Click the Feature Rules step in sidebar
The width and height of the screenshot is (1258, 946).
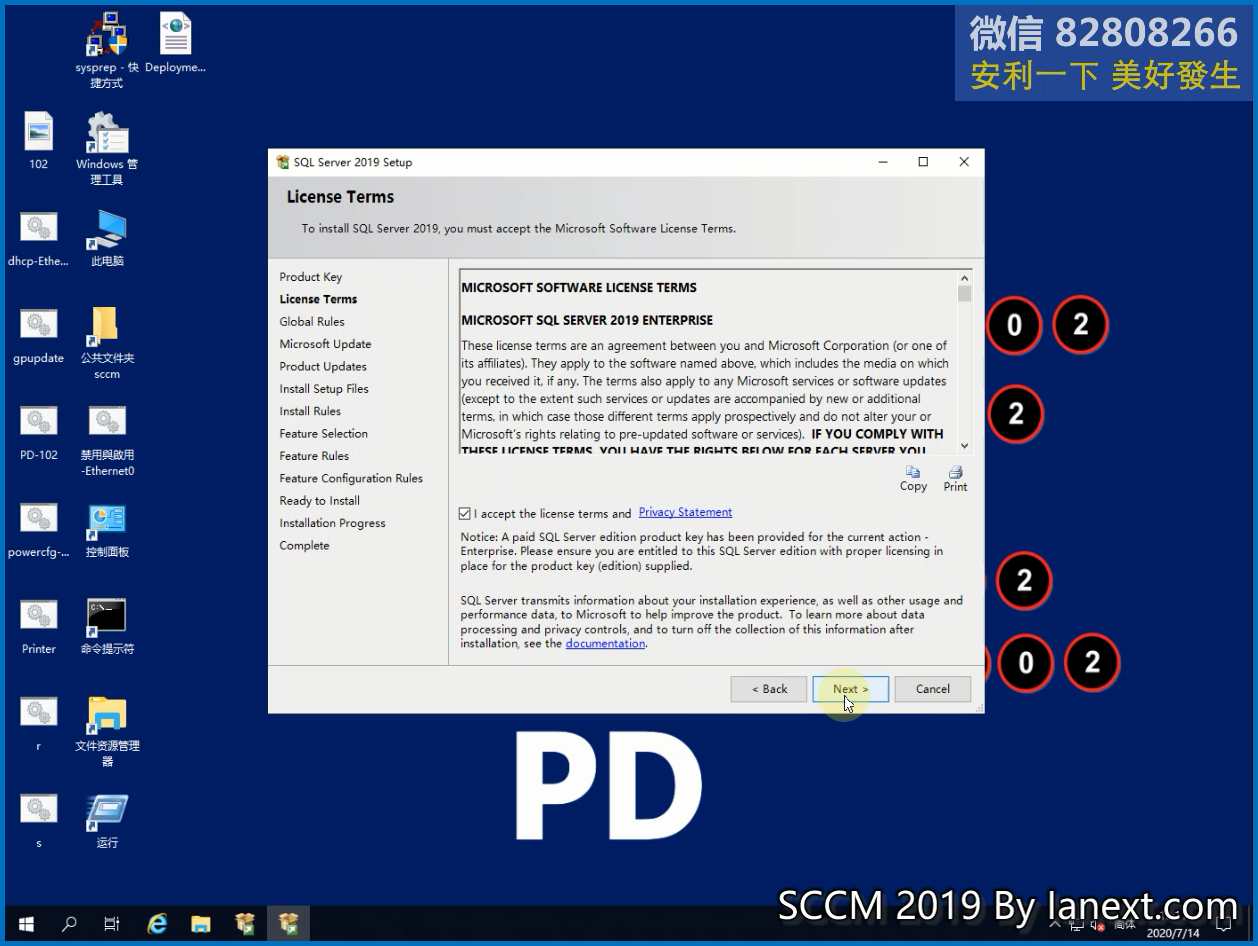tap(314, 456)
